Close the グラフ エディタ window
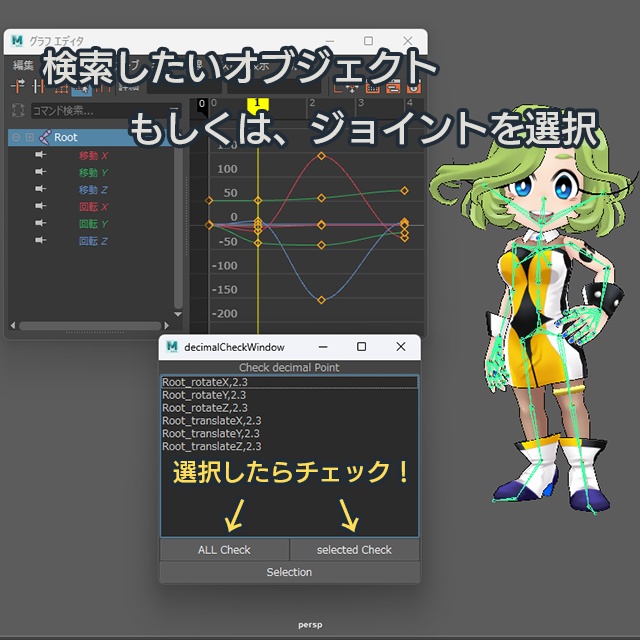640x640 pixels. click(x=407, y=41)
